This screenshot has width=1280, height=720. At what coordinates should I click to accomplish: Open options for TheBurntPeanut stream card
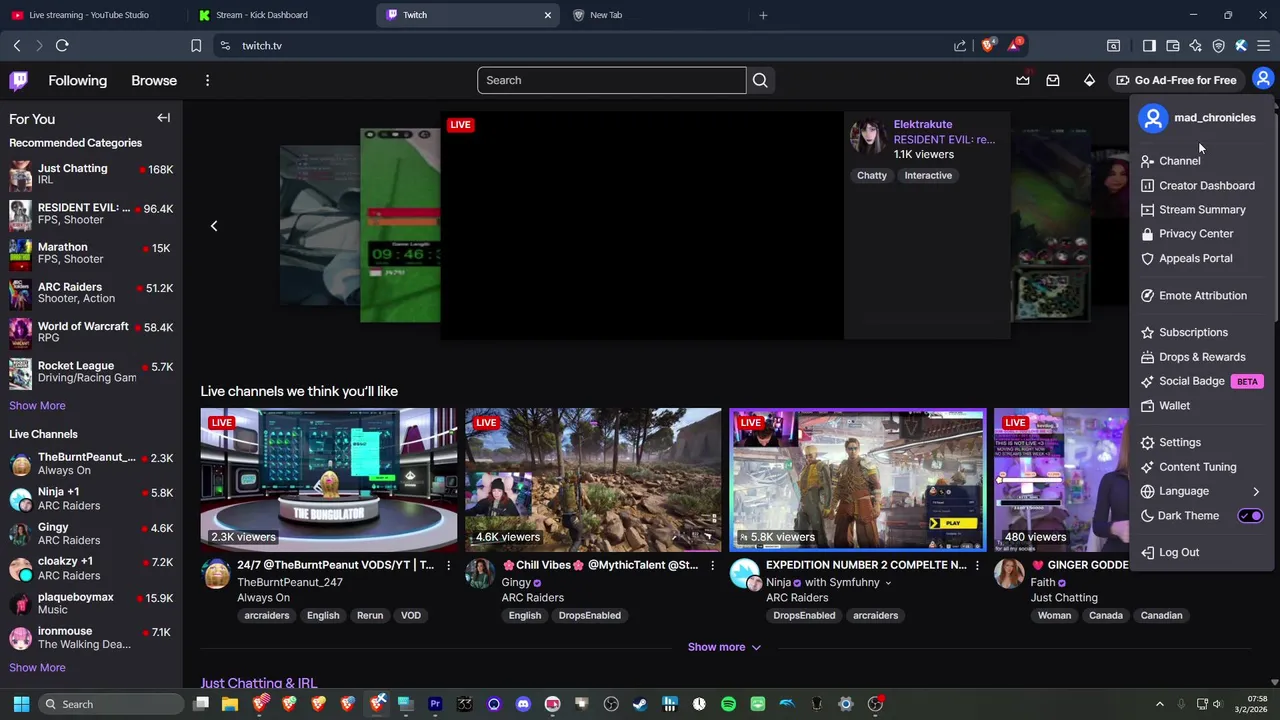[448, 566]
